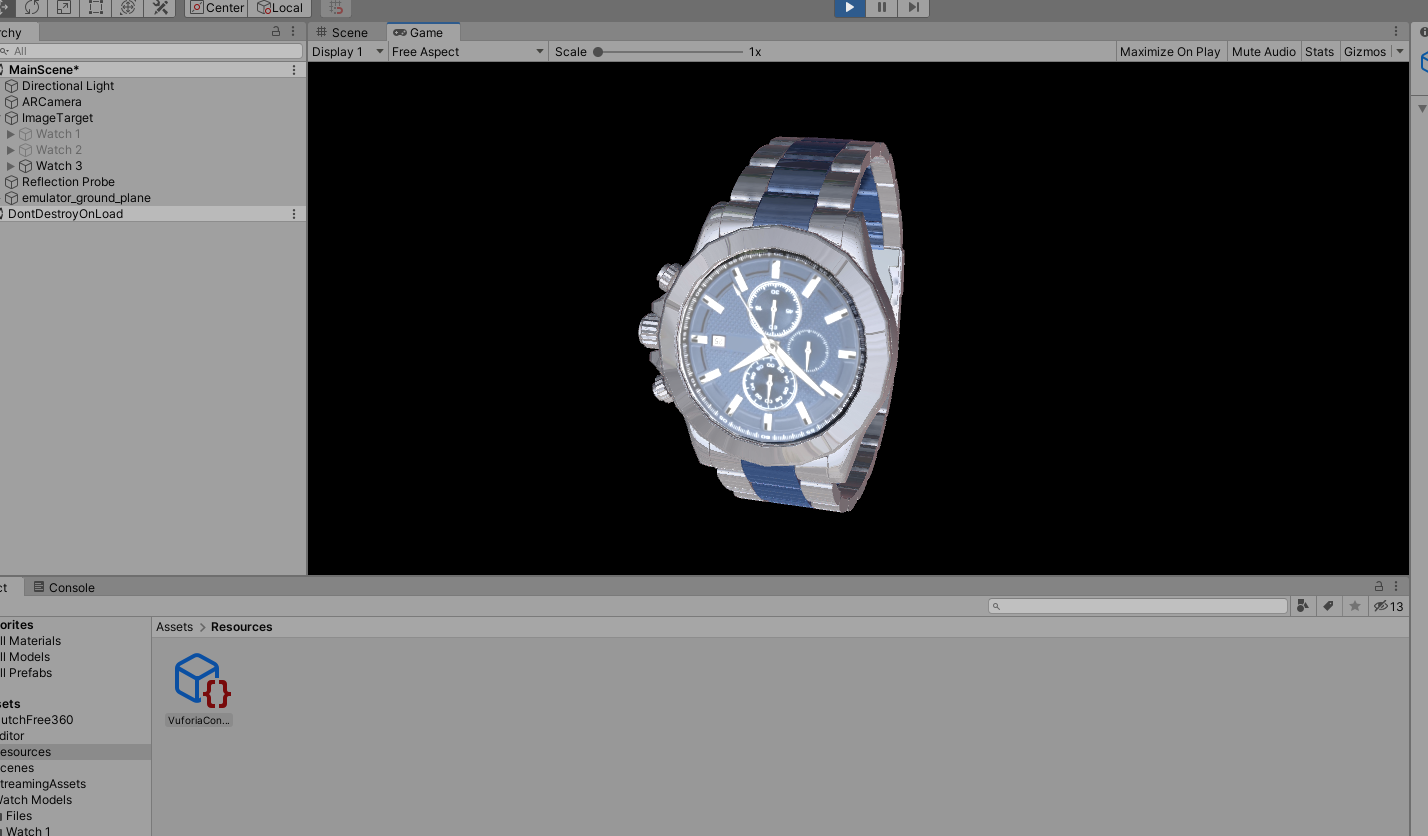Image resolution: width=1428 pixels, height=836 pixels.
Task: Switch to the Scene tab
Action: pos(343,32)
